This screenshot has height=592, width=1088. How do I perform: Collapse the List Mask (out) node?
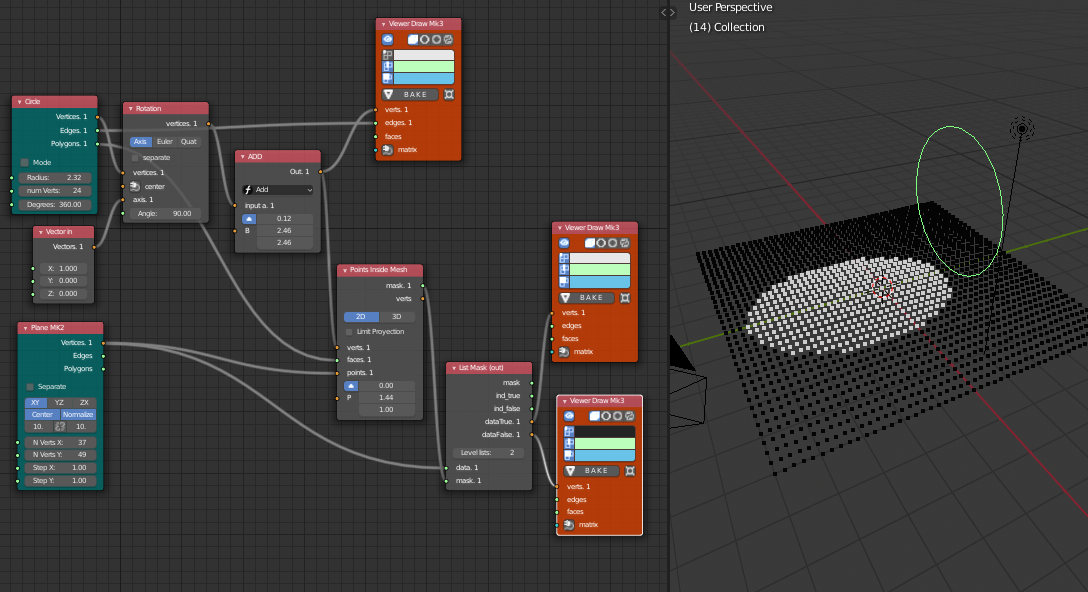[453, 368]
